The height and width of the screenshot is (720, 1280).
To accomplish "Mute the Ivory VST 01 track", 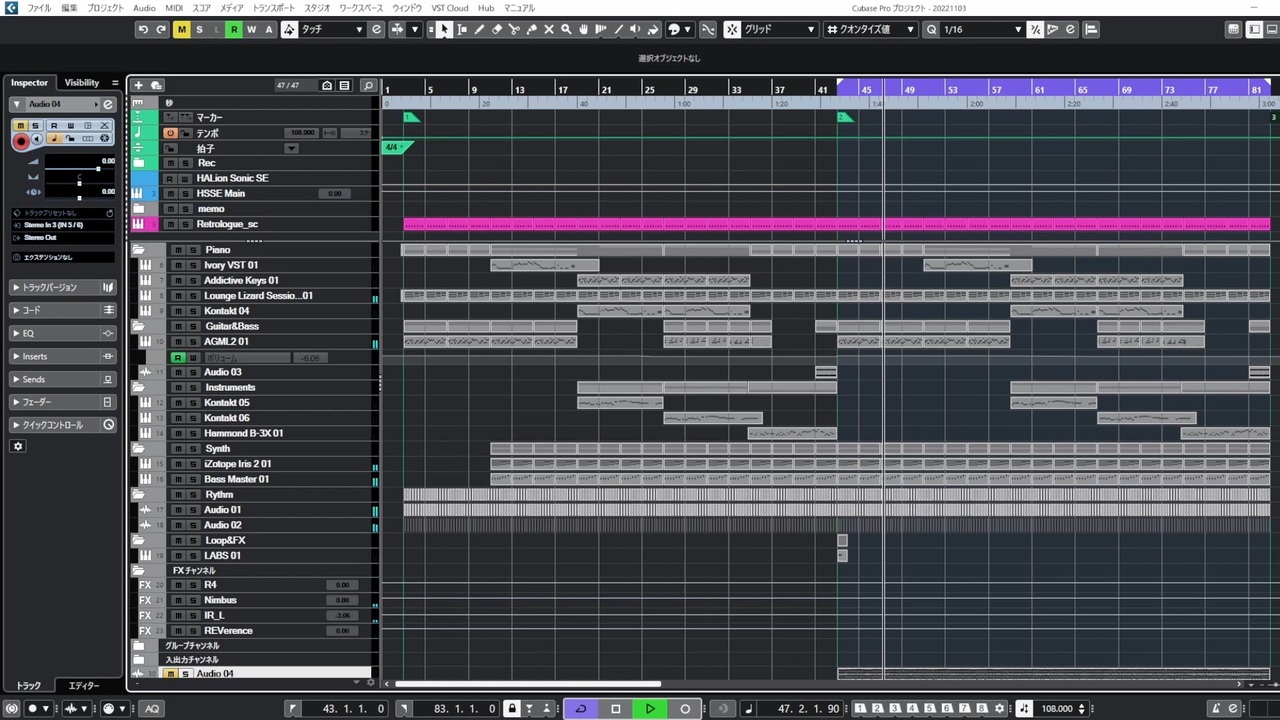I will coord(177,265).
